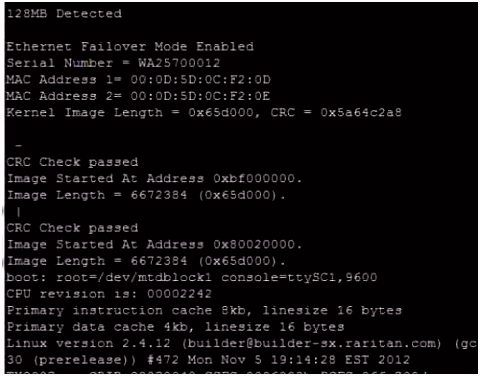Click MAC Address 2 value 00:0D:5D:0C:F2:0E
The image size is (480, 376).
point(200,96)
